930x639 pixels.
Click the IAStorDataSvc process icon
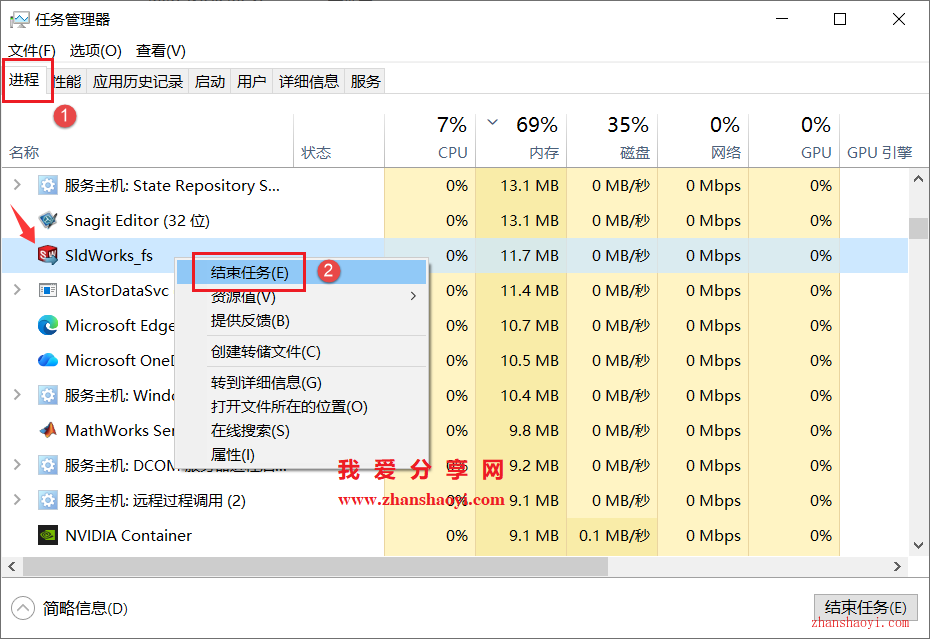47,290
